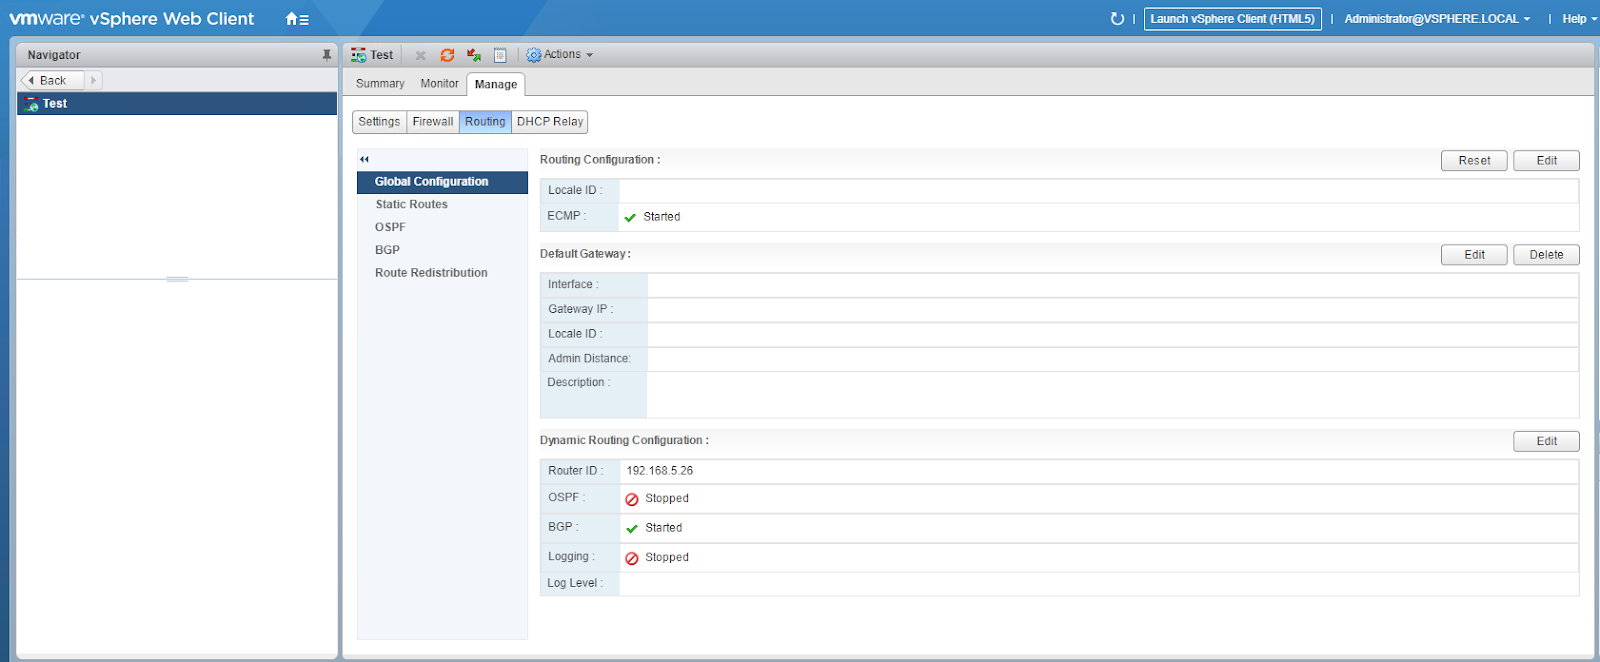
Task: Click the vSphere home menu icon
Action: (x=297, y=19)
